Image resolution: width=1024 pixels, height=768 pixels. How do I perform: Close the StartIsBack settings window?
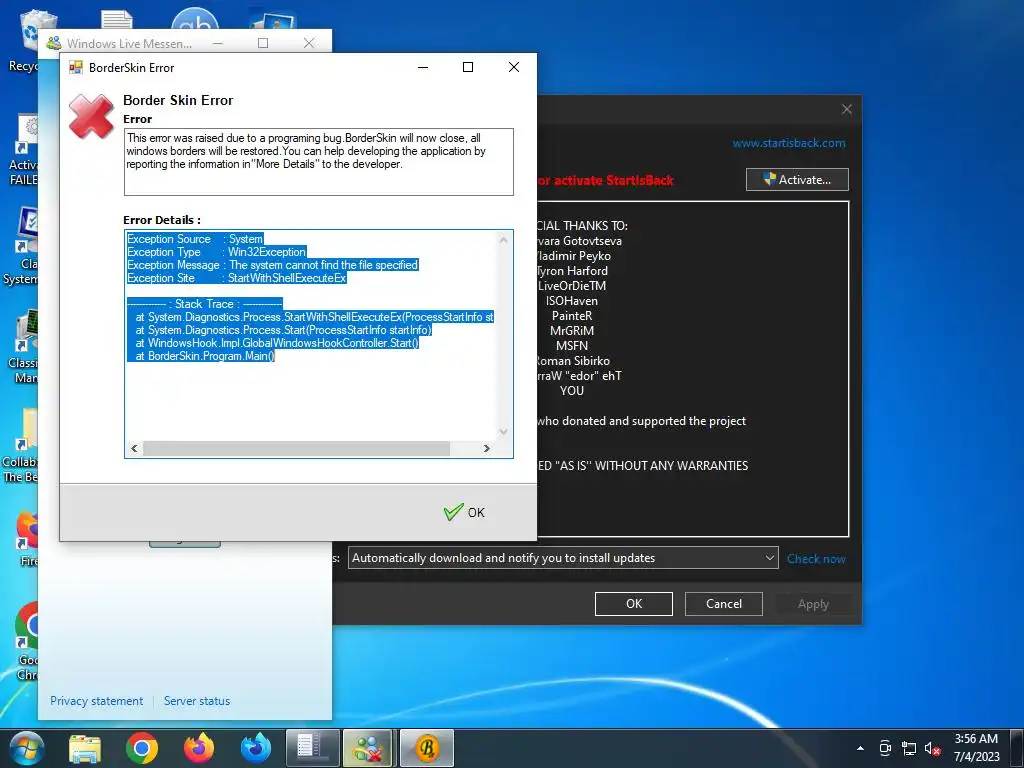846,109
